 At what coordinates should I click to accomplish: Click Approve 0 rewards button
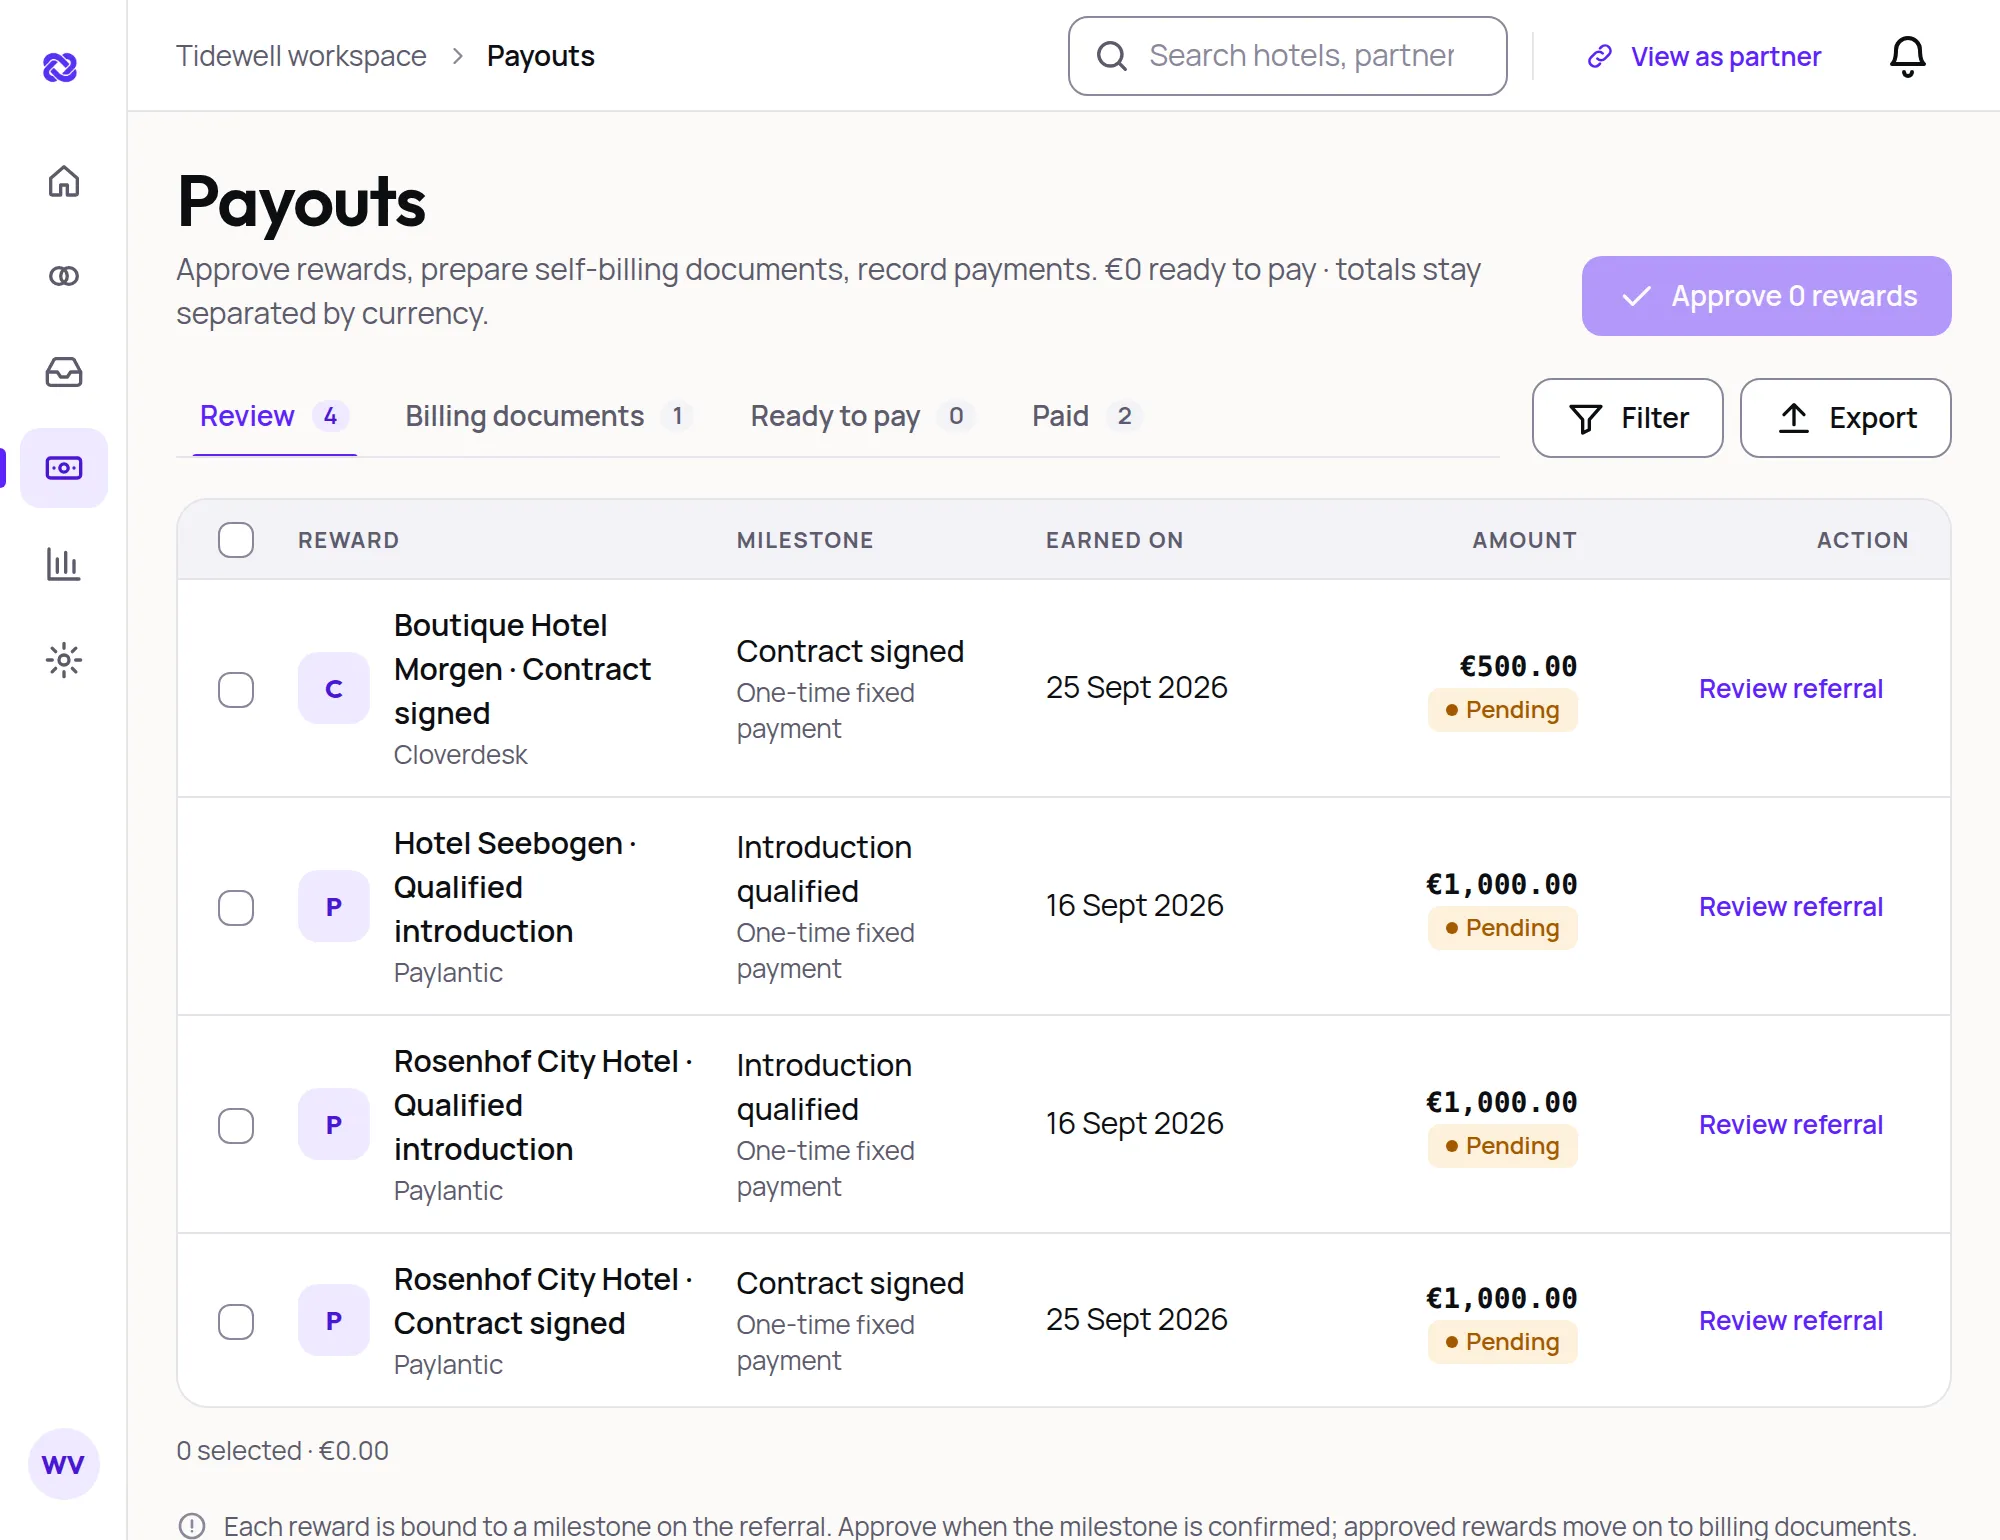(x=1766, y=296)
